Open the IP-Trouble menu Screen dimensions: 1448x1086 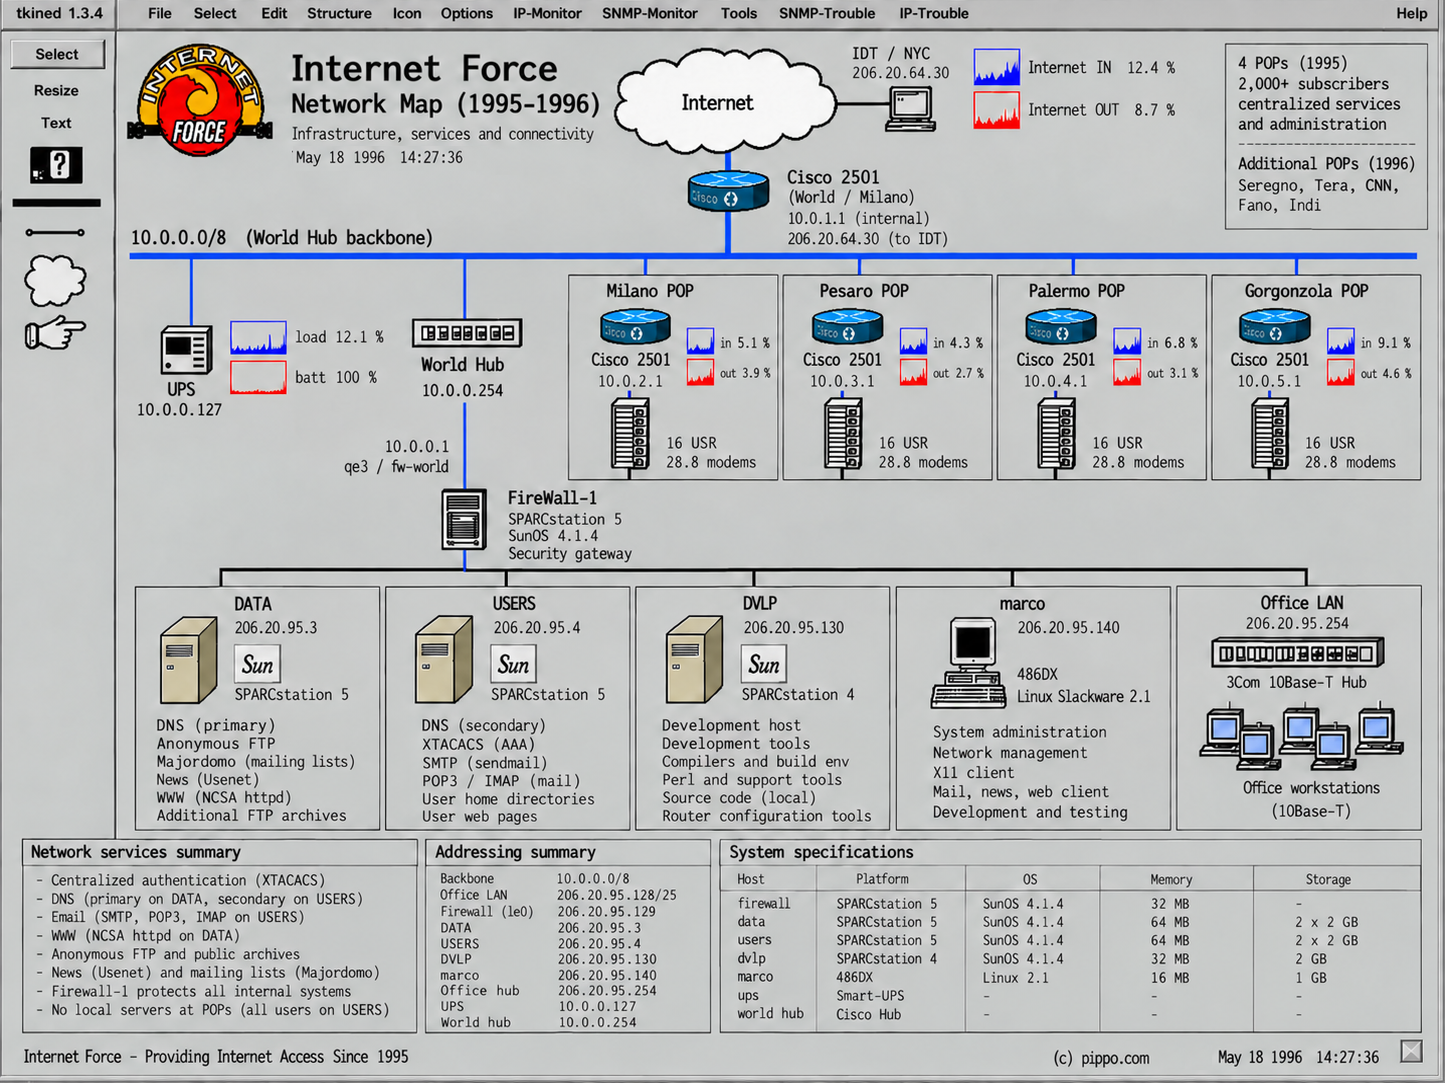934,14
